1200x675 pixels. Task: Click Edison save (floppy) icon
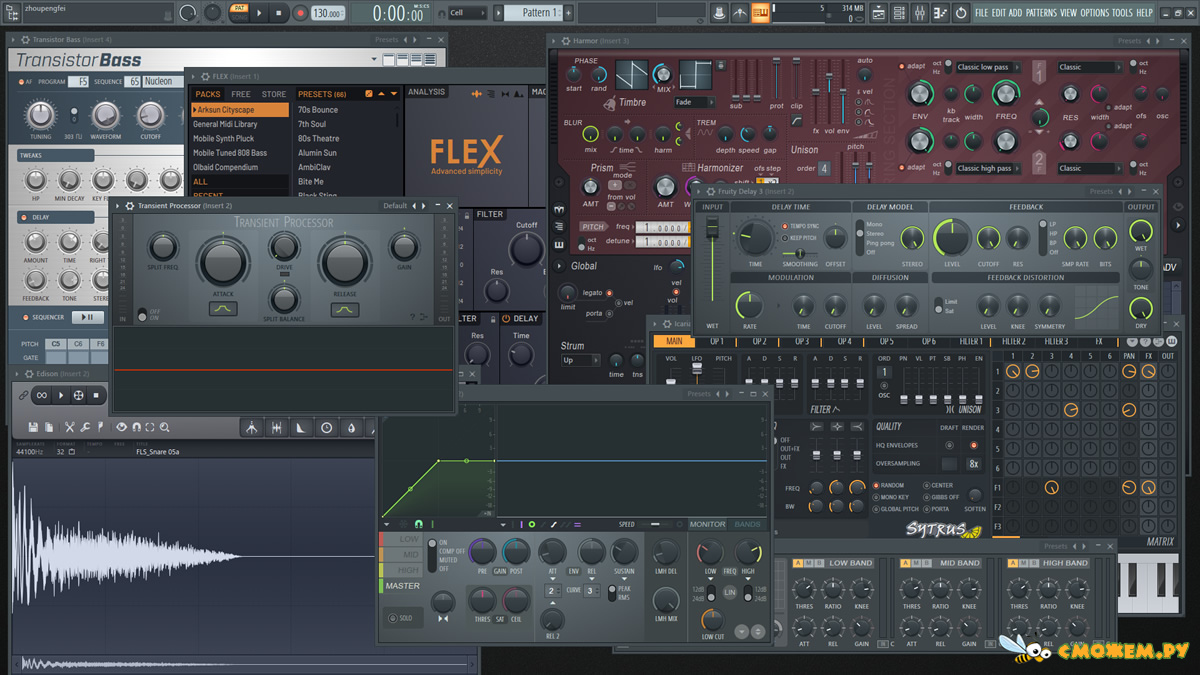click(x=33, y=428)
